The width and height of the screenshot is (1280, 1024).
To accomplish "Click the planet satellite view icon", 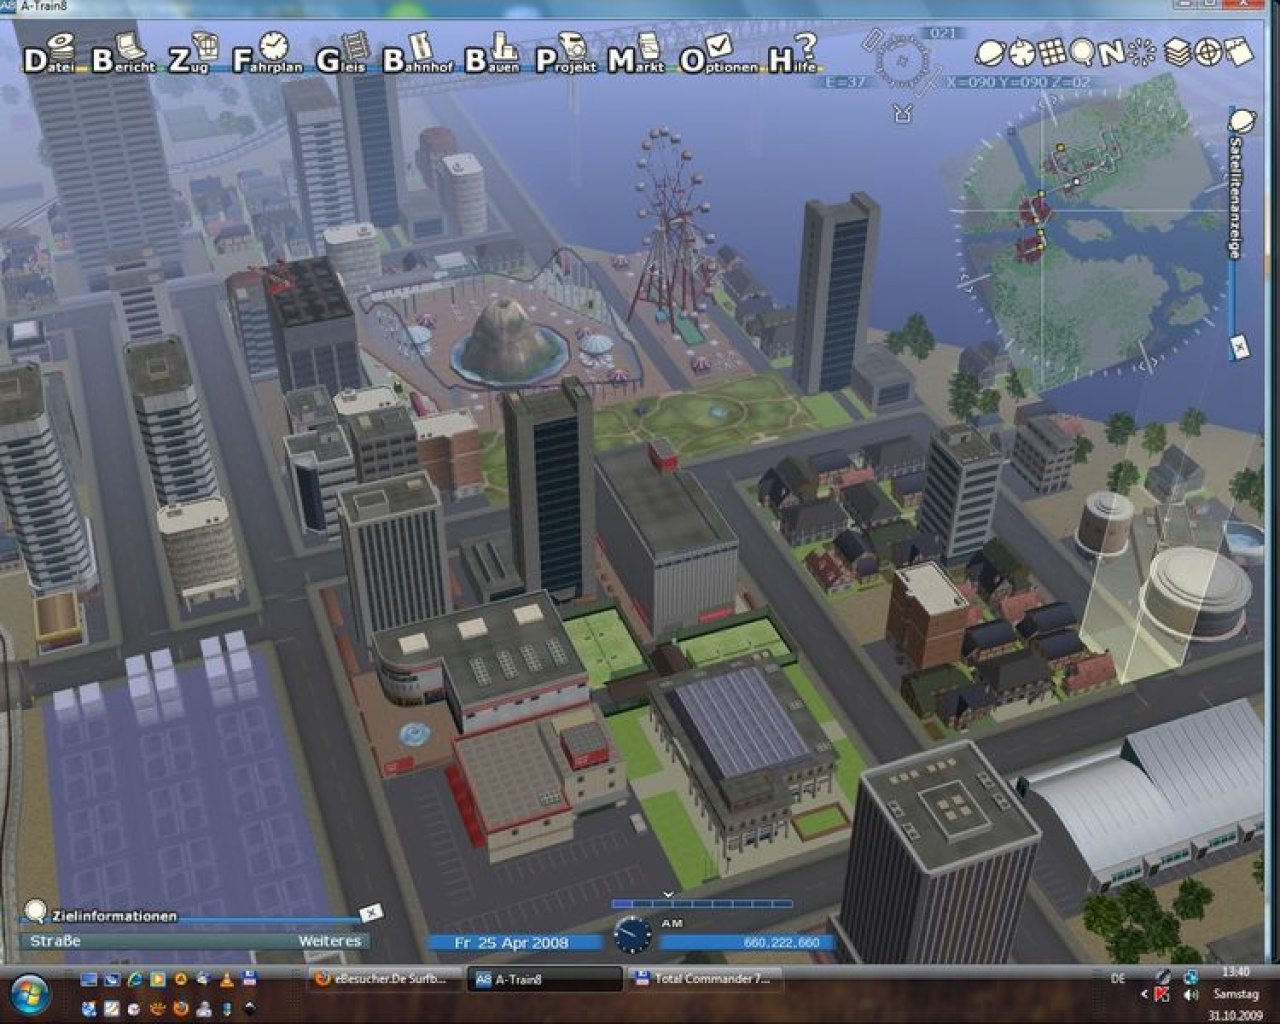I will click(x=989, y=52).
